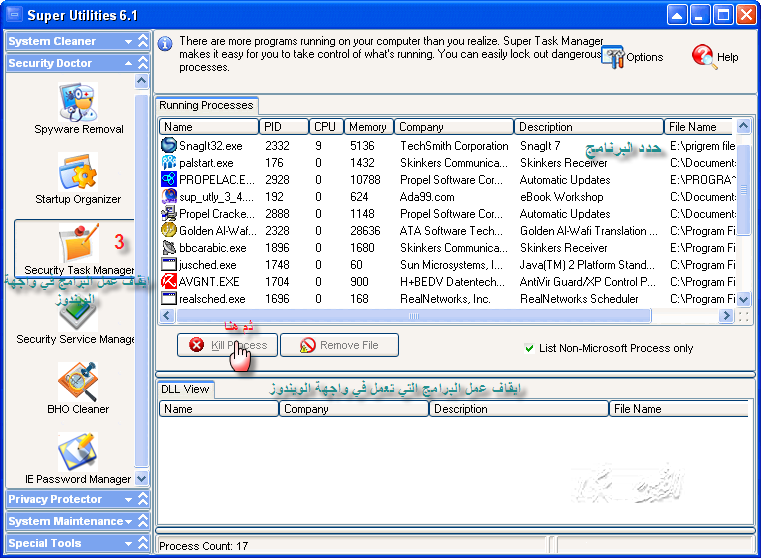Open the Spyware Removal tool icon
The image size is (761, 558).
78,102
